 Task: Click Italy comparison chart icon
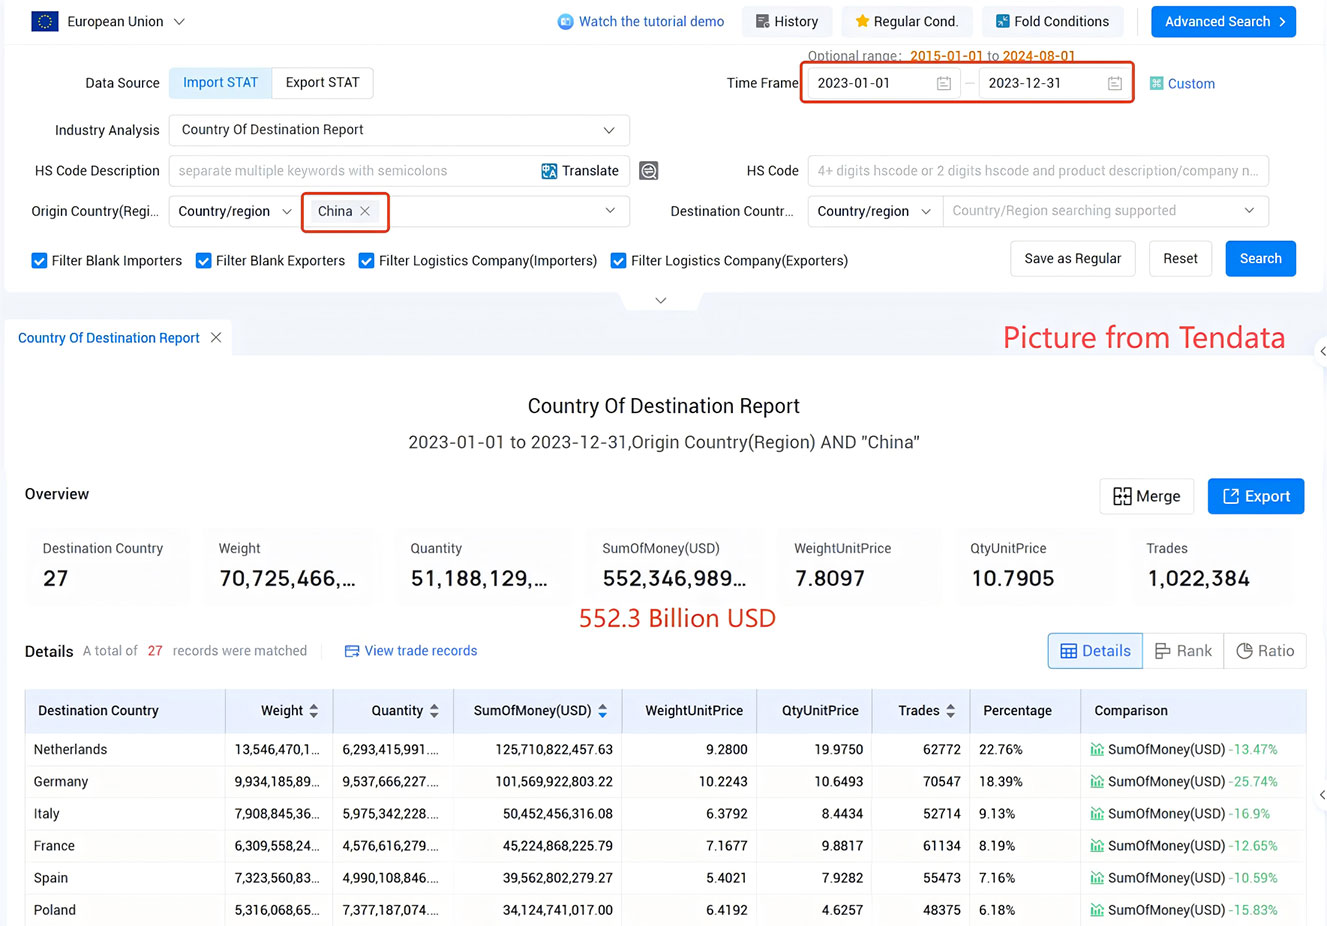point(1097,814)
